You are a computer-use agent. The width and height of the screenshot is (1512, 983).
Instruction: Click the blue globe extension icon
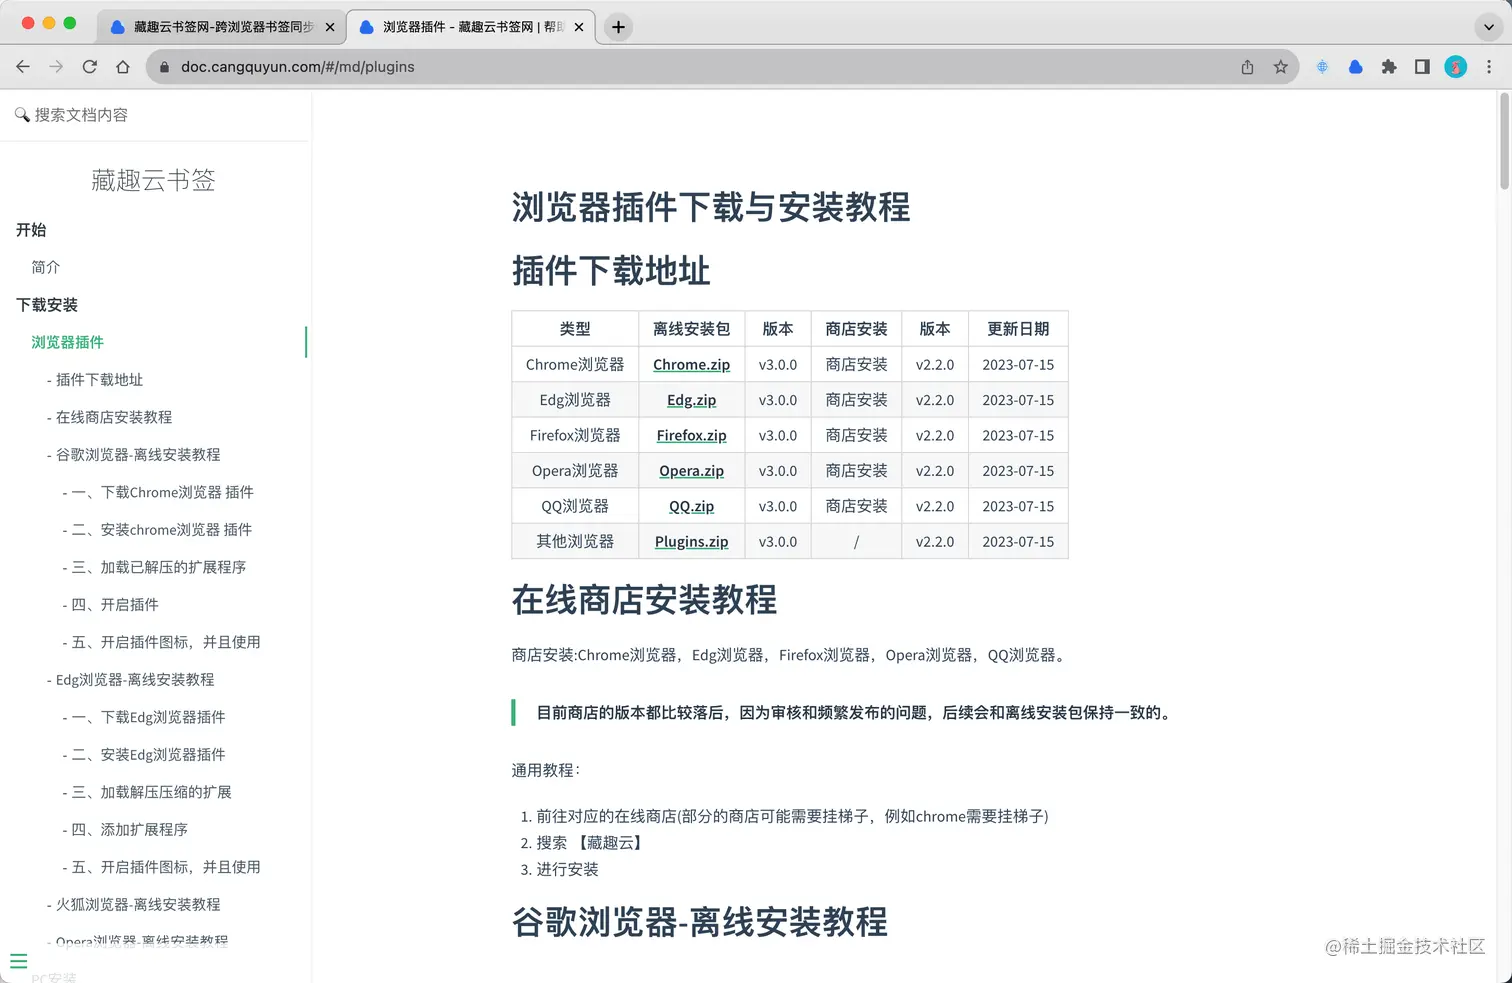[1322, 67]
